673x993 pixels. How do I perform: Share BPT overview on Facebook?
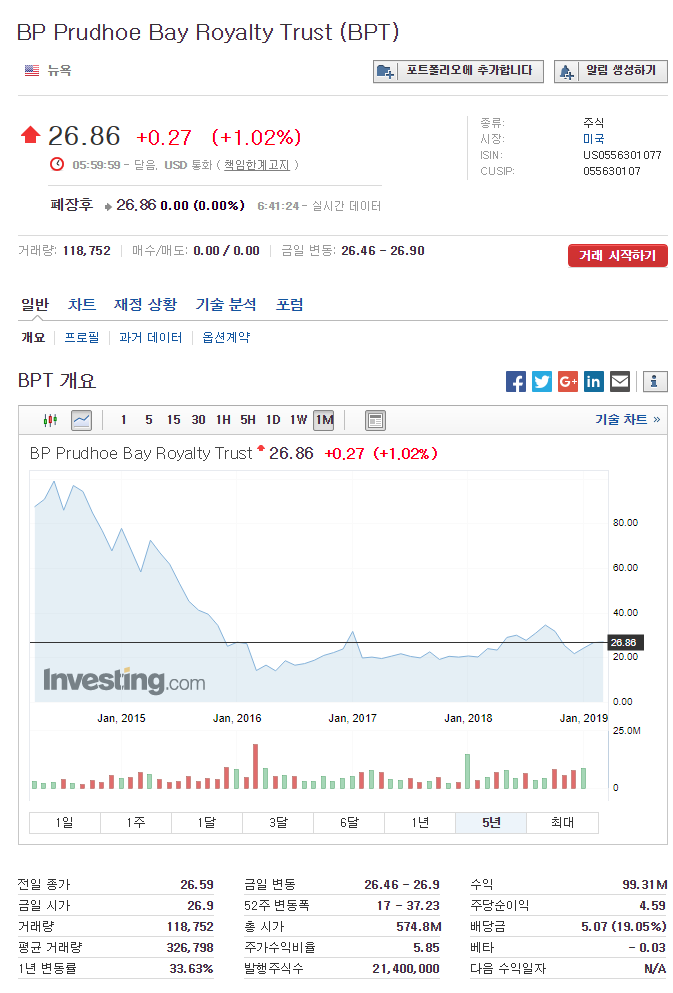516,381
